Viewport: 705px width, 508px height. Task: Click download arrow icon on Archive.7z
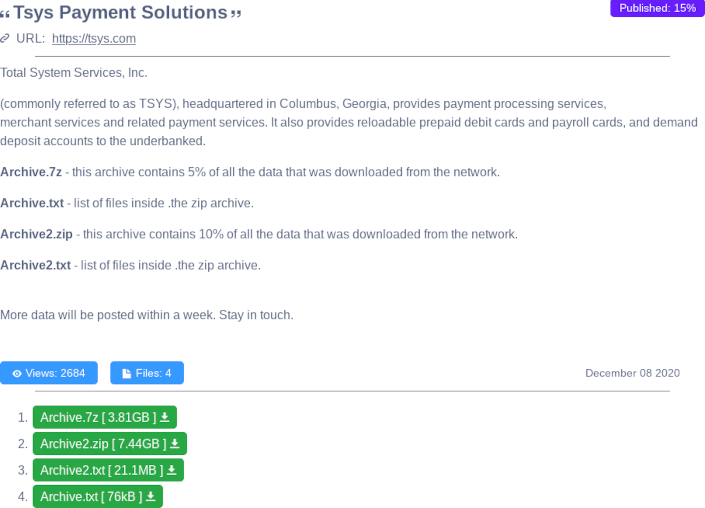(x=165, y=417)
